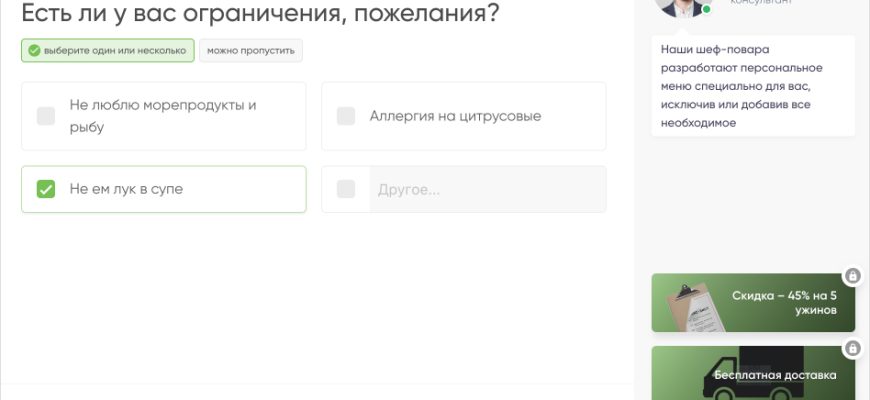Click the 'Не ем лук в супе' option text
This screenshot has width=870, height=400.
(x=126, y=189)
